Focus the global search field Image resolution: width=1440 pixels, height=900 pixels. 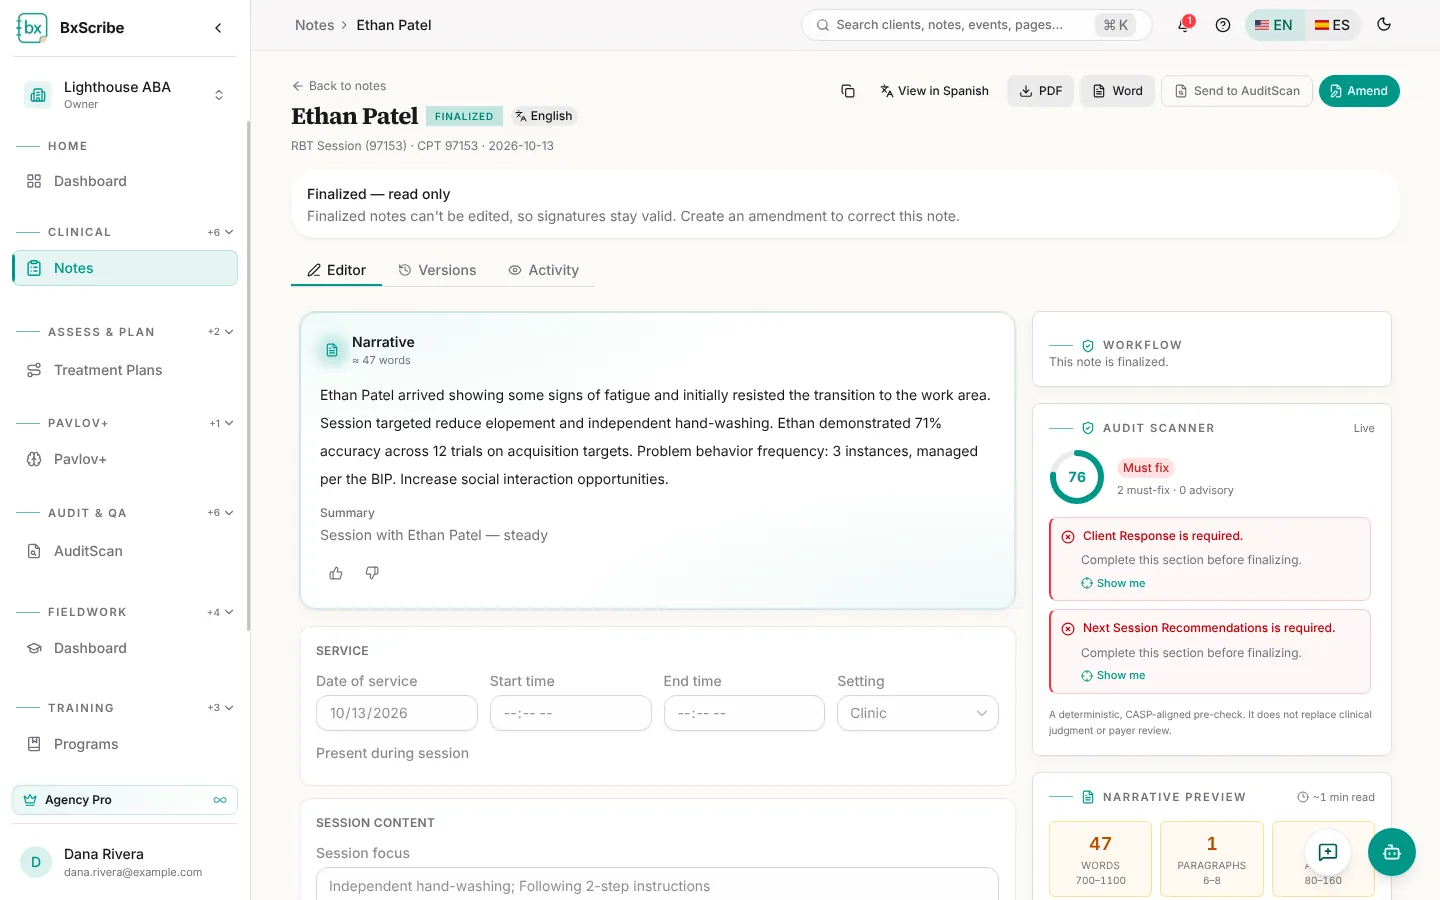point(977,25)
